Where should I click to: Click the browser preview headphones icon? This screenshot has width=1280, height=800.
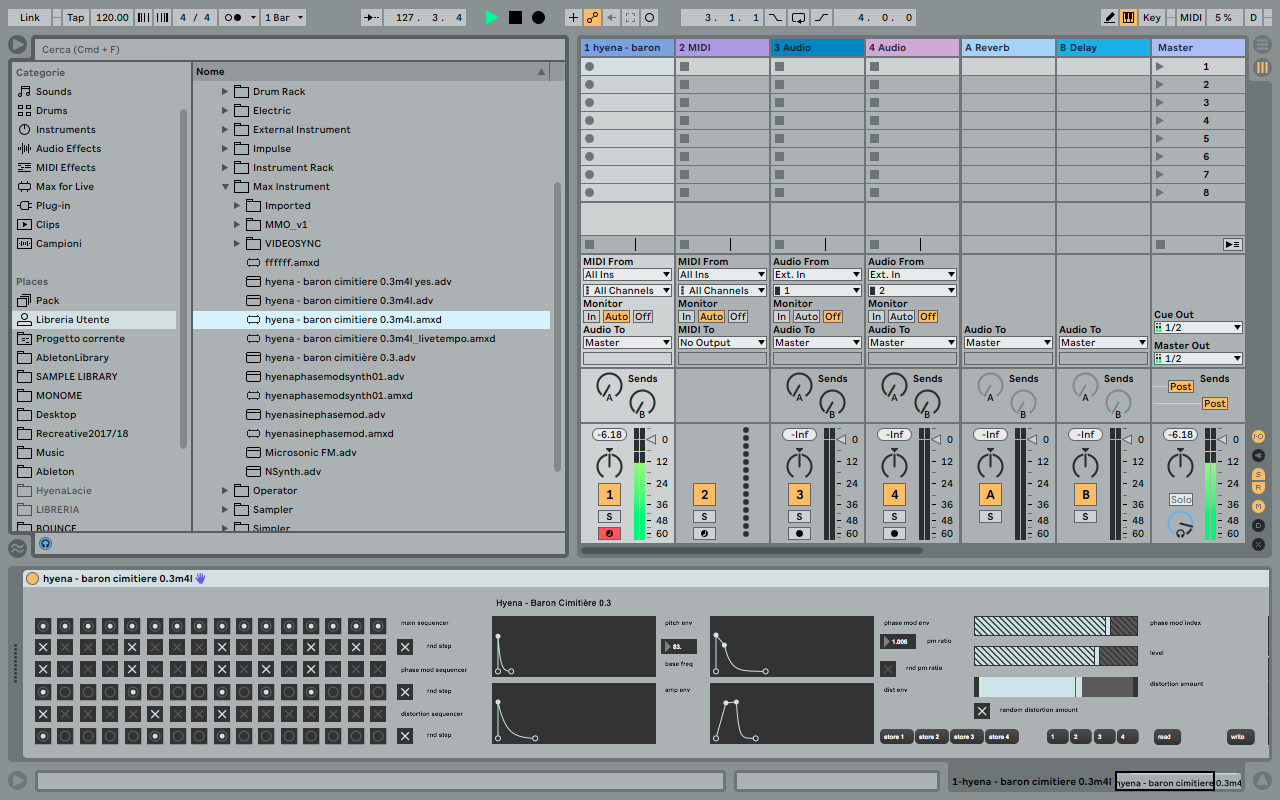click(45, 544)
